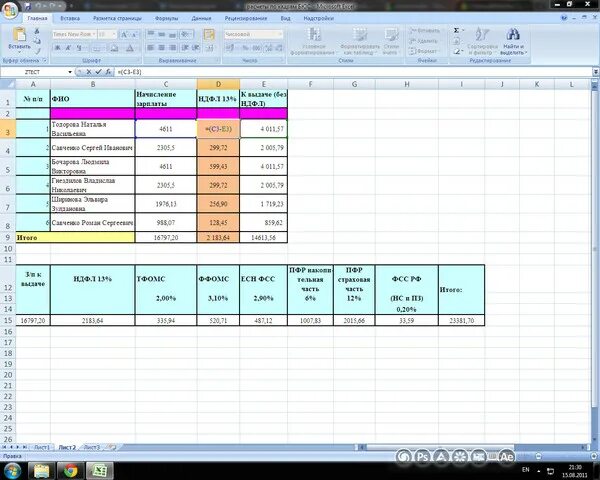
Task: Select column header D
Action: coord(218,84)
